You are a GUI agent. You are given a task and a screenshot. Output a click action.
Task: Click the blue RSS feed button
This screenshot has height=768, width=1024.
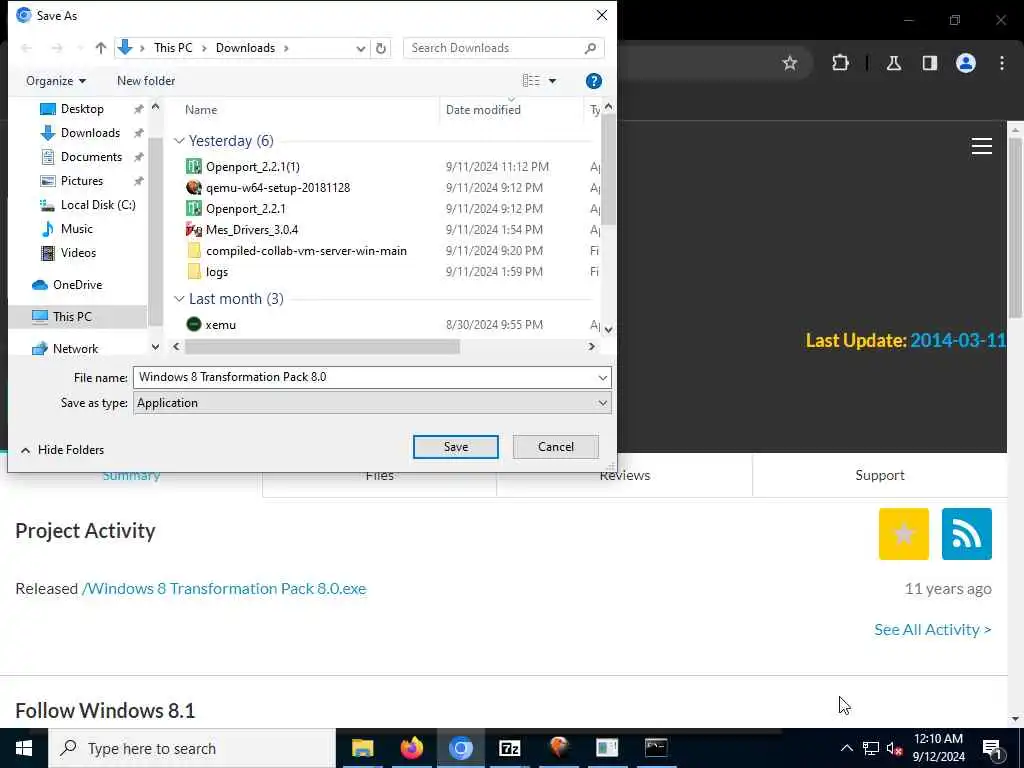click(x=967, y=534)
